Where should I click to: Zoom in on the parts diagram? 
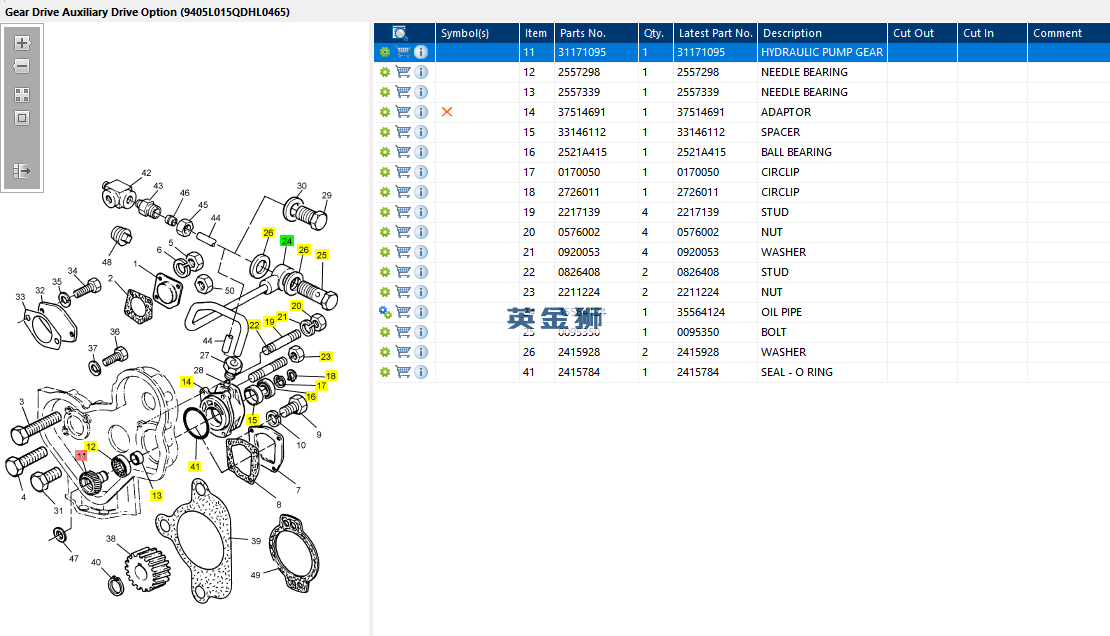22,43
